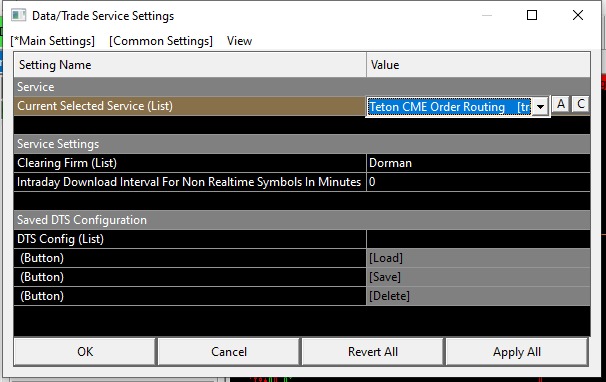
Task: Click the Service Settings section header
Action: click(302, 144)
